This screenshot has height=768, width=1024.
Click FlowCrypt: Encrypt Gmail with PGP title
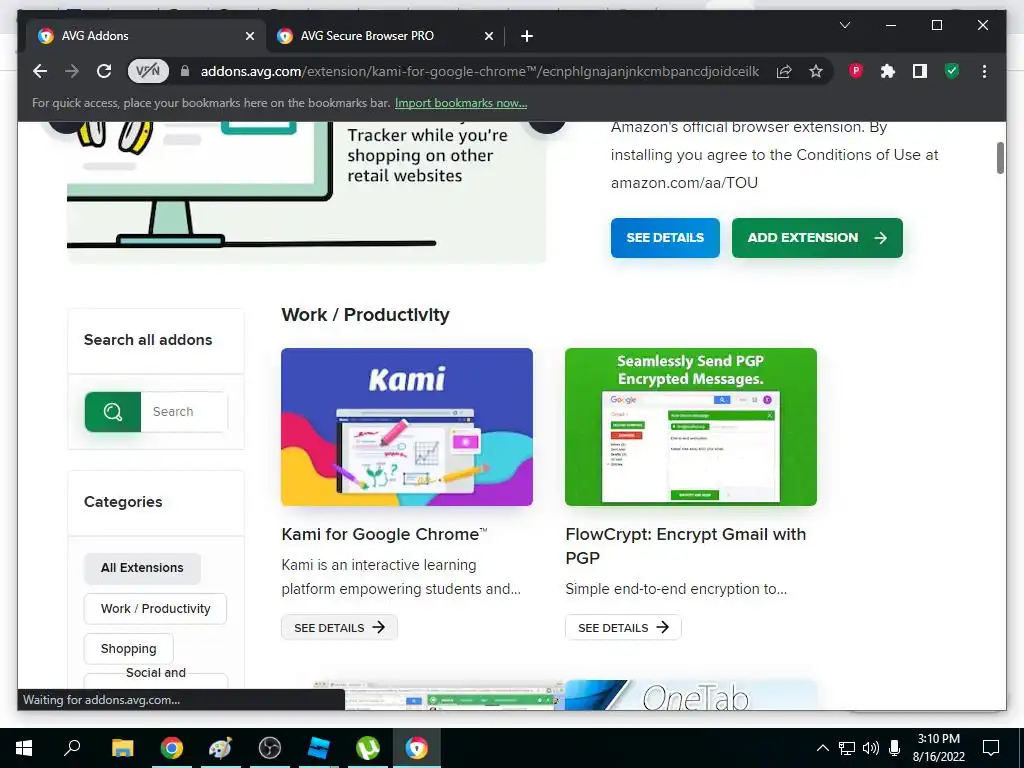(686, 546)
